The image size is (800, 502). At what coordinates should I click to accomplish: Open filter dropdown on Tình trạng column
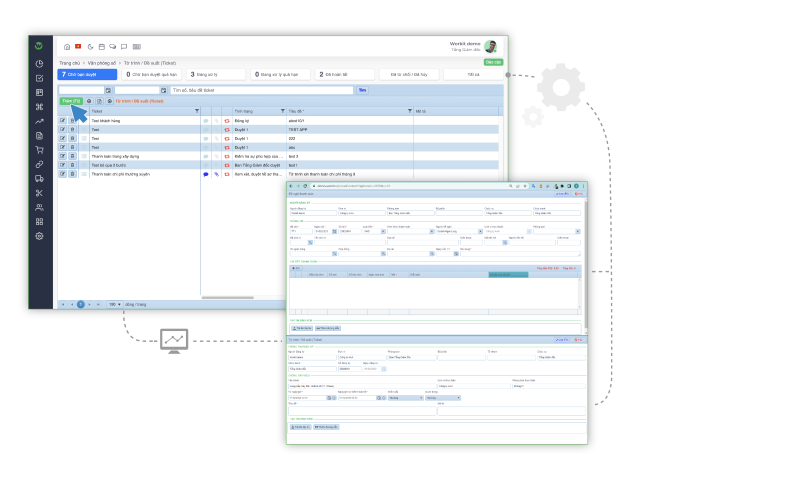point(282,111)
